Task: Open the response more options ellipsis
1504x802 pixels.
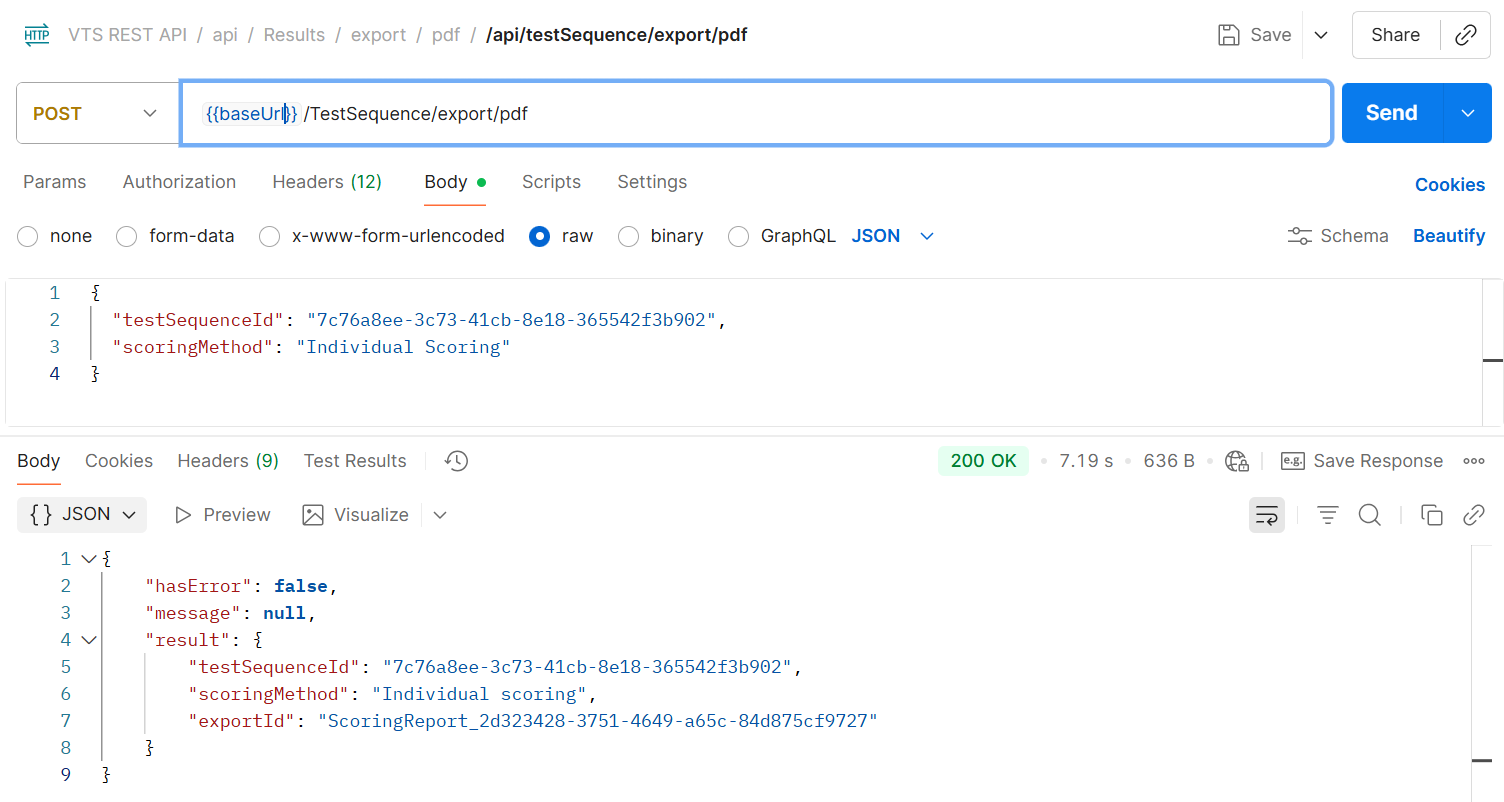Action: [x=1473, y=461]
